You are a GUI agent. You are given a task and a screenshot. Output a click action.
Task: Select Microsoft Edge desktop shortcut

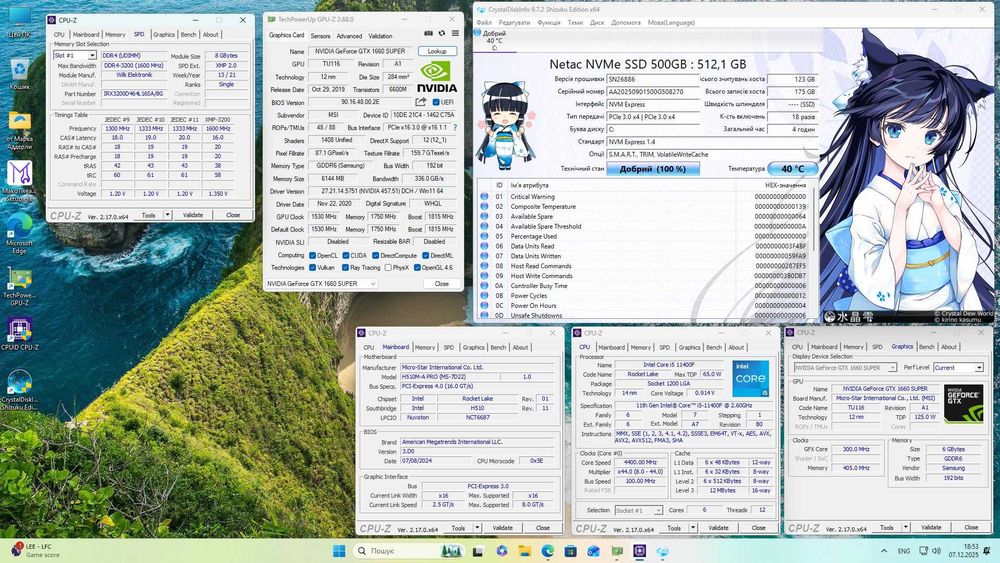(x=20, y=233)
